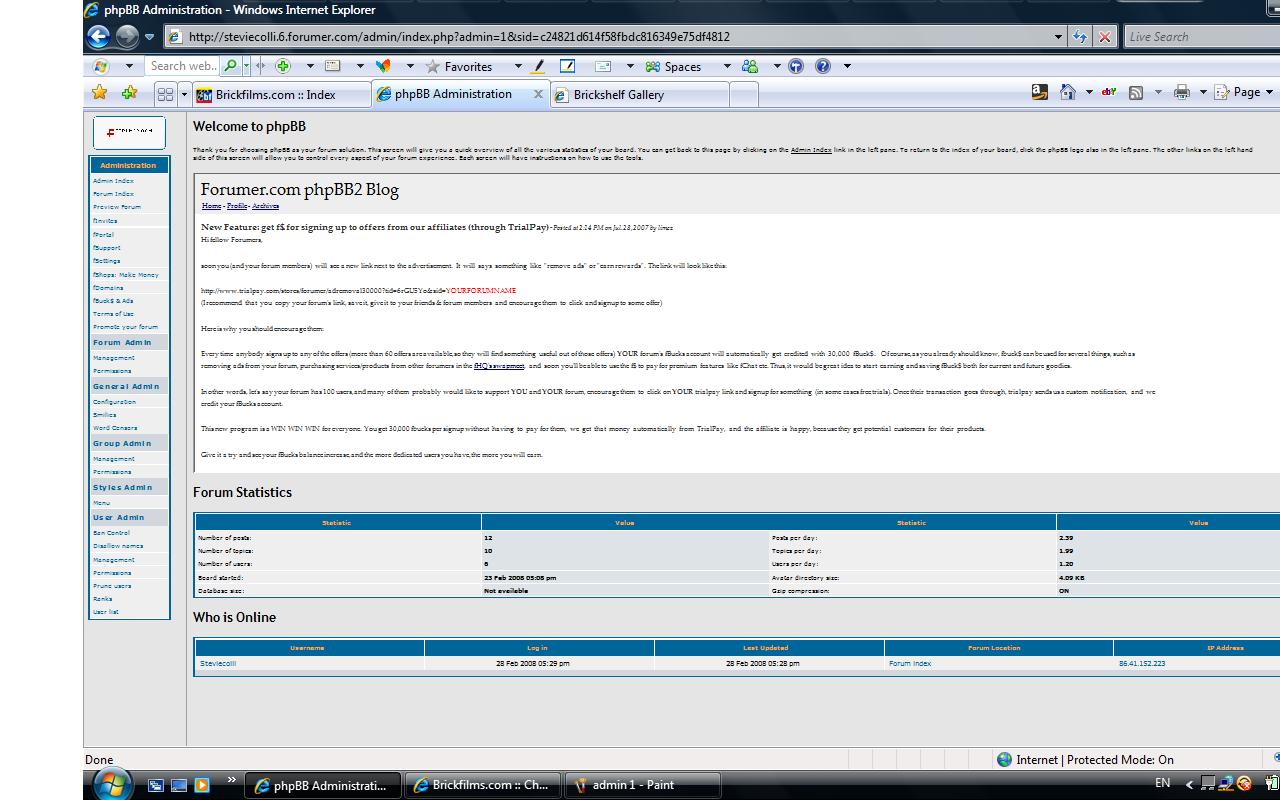Open the Preview Forum sidebar link

(117, 207)
